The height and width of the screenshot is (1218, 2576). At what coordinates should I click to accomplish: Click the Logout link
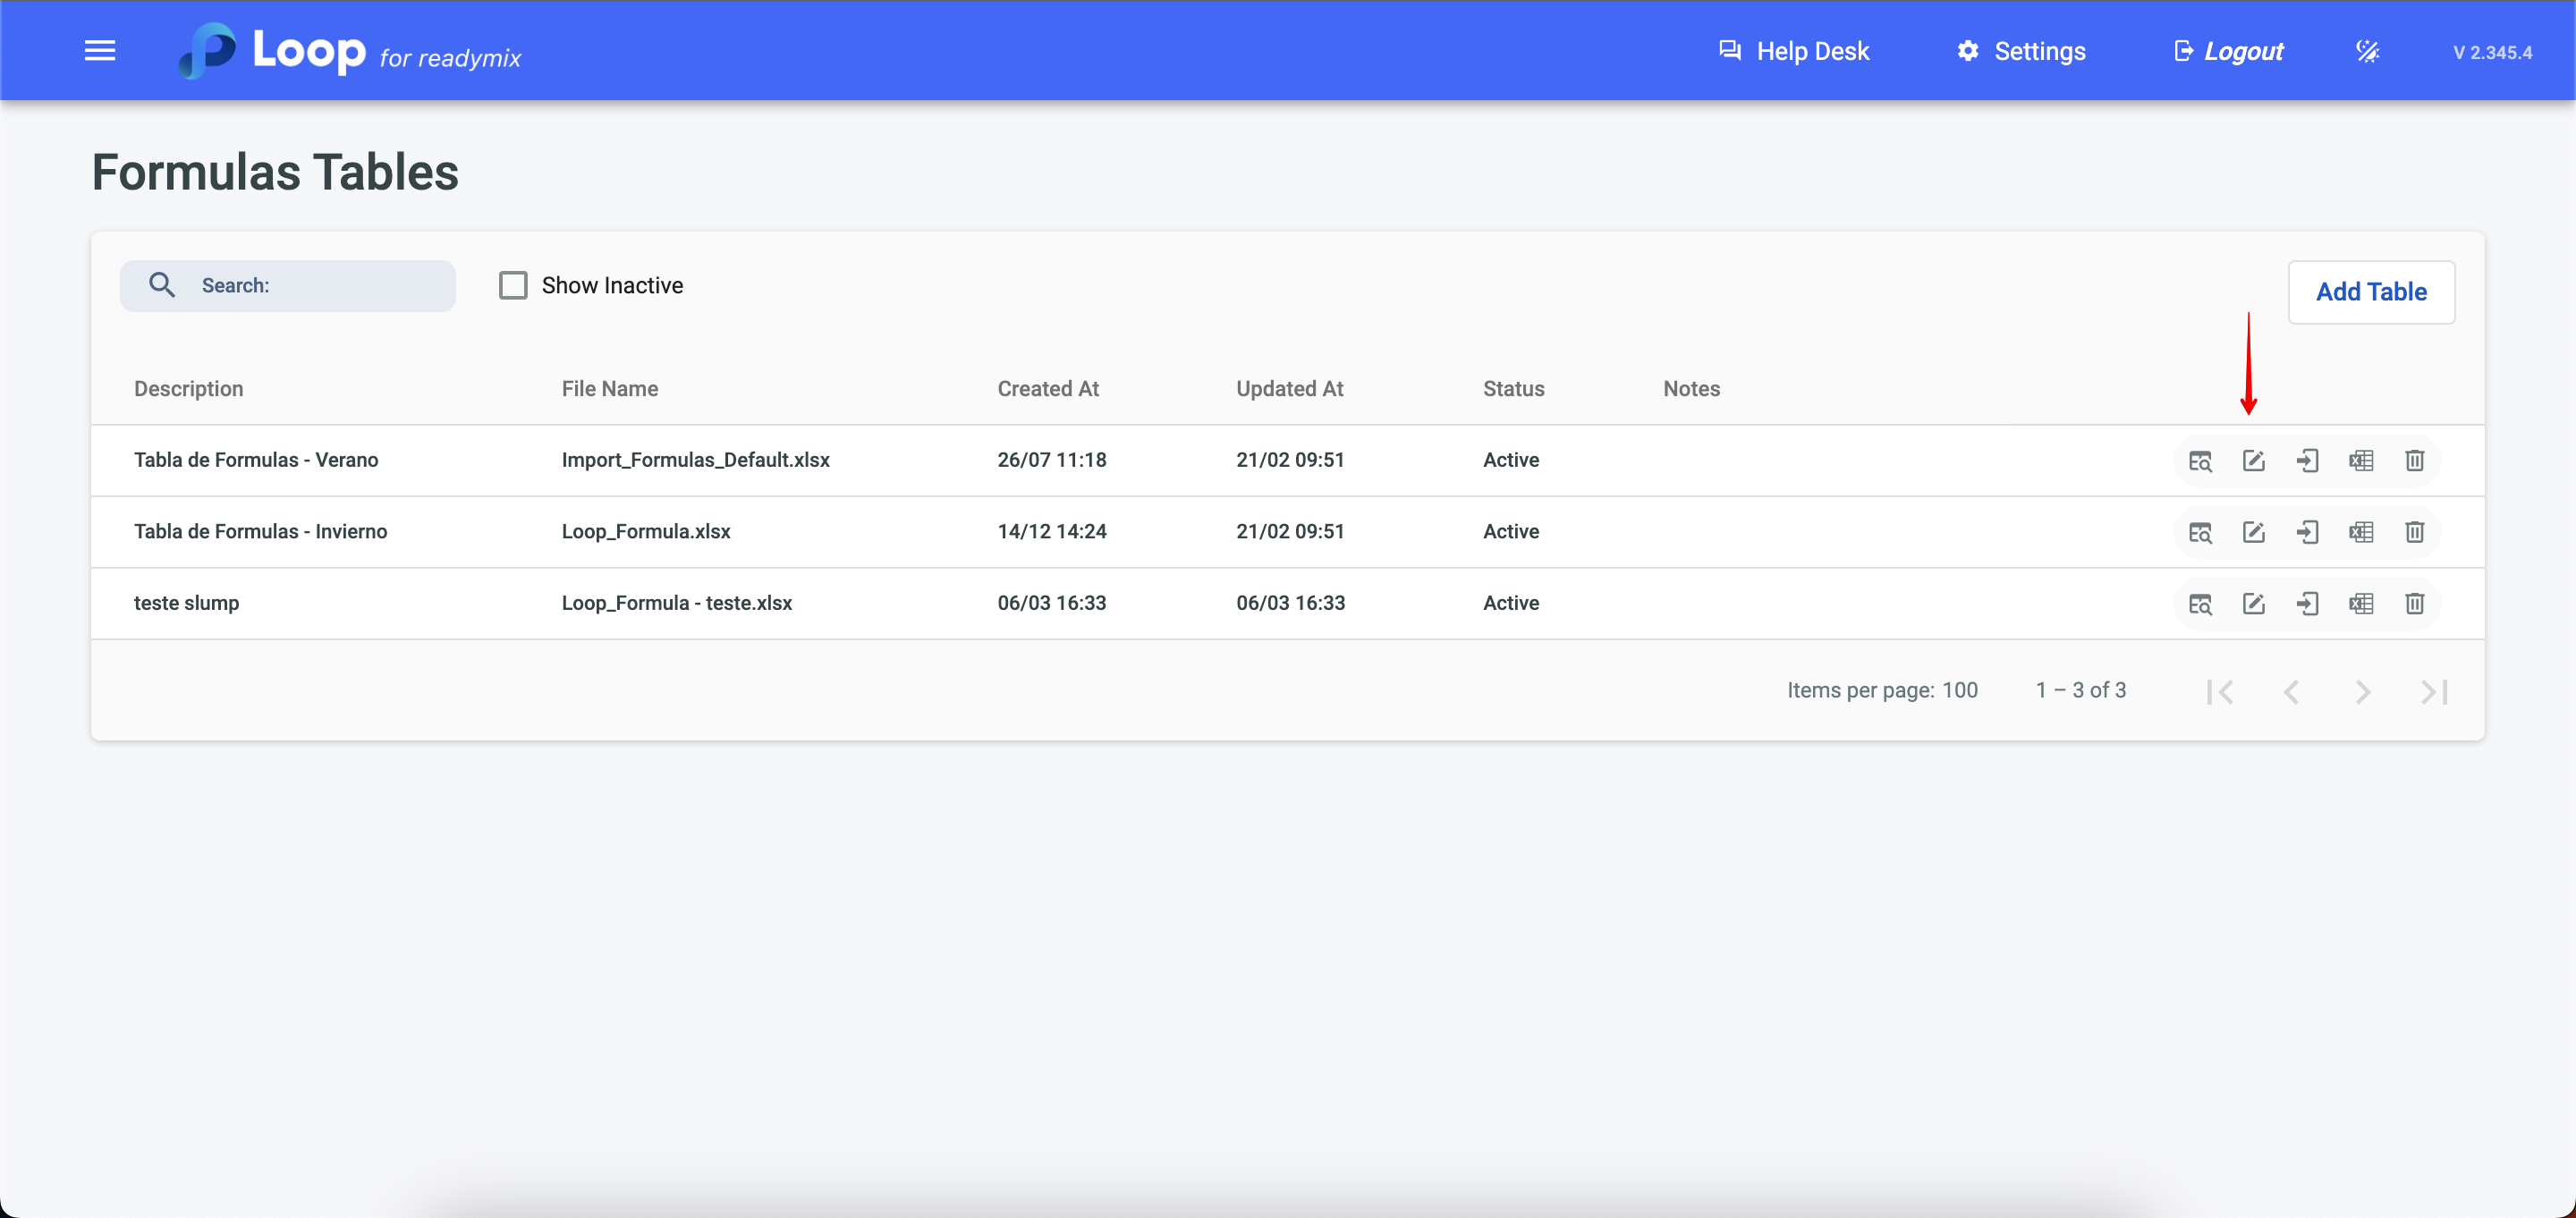point(2229,51)
